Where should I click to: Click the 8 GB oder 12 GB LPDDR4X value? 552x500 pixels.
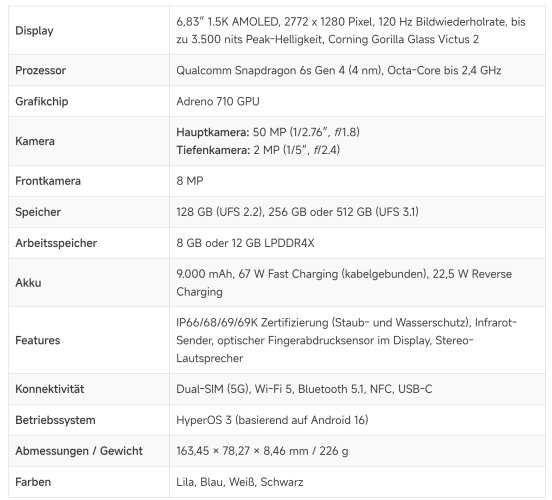[x=245, y=243]
